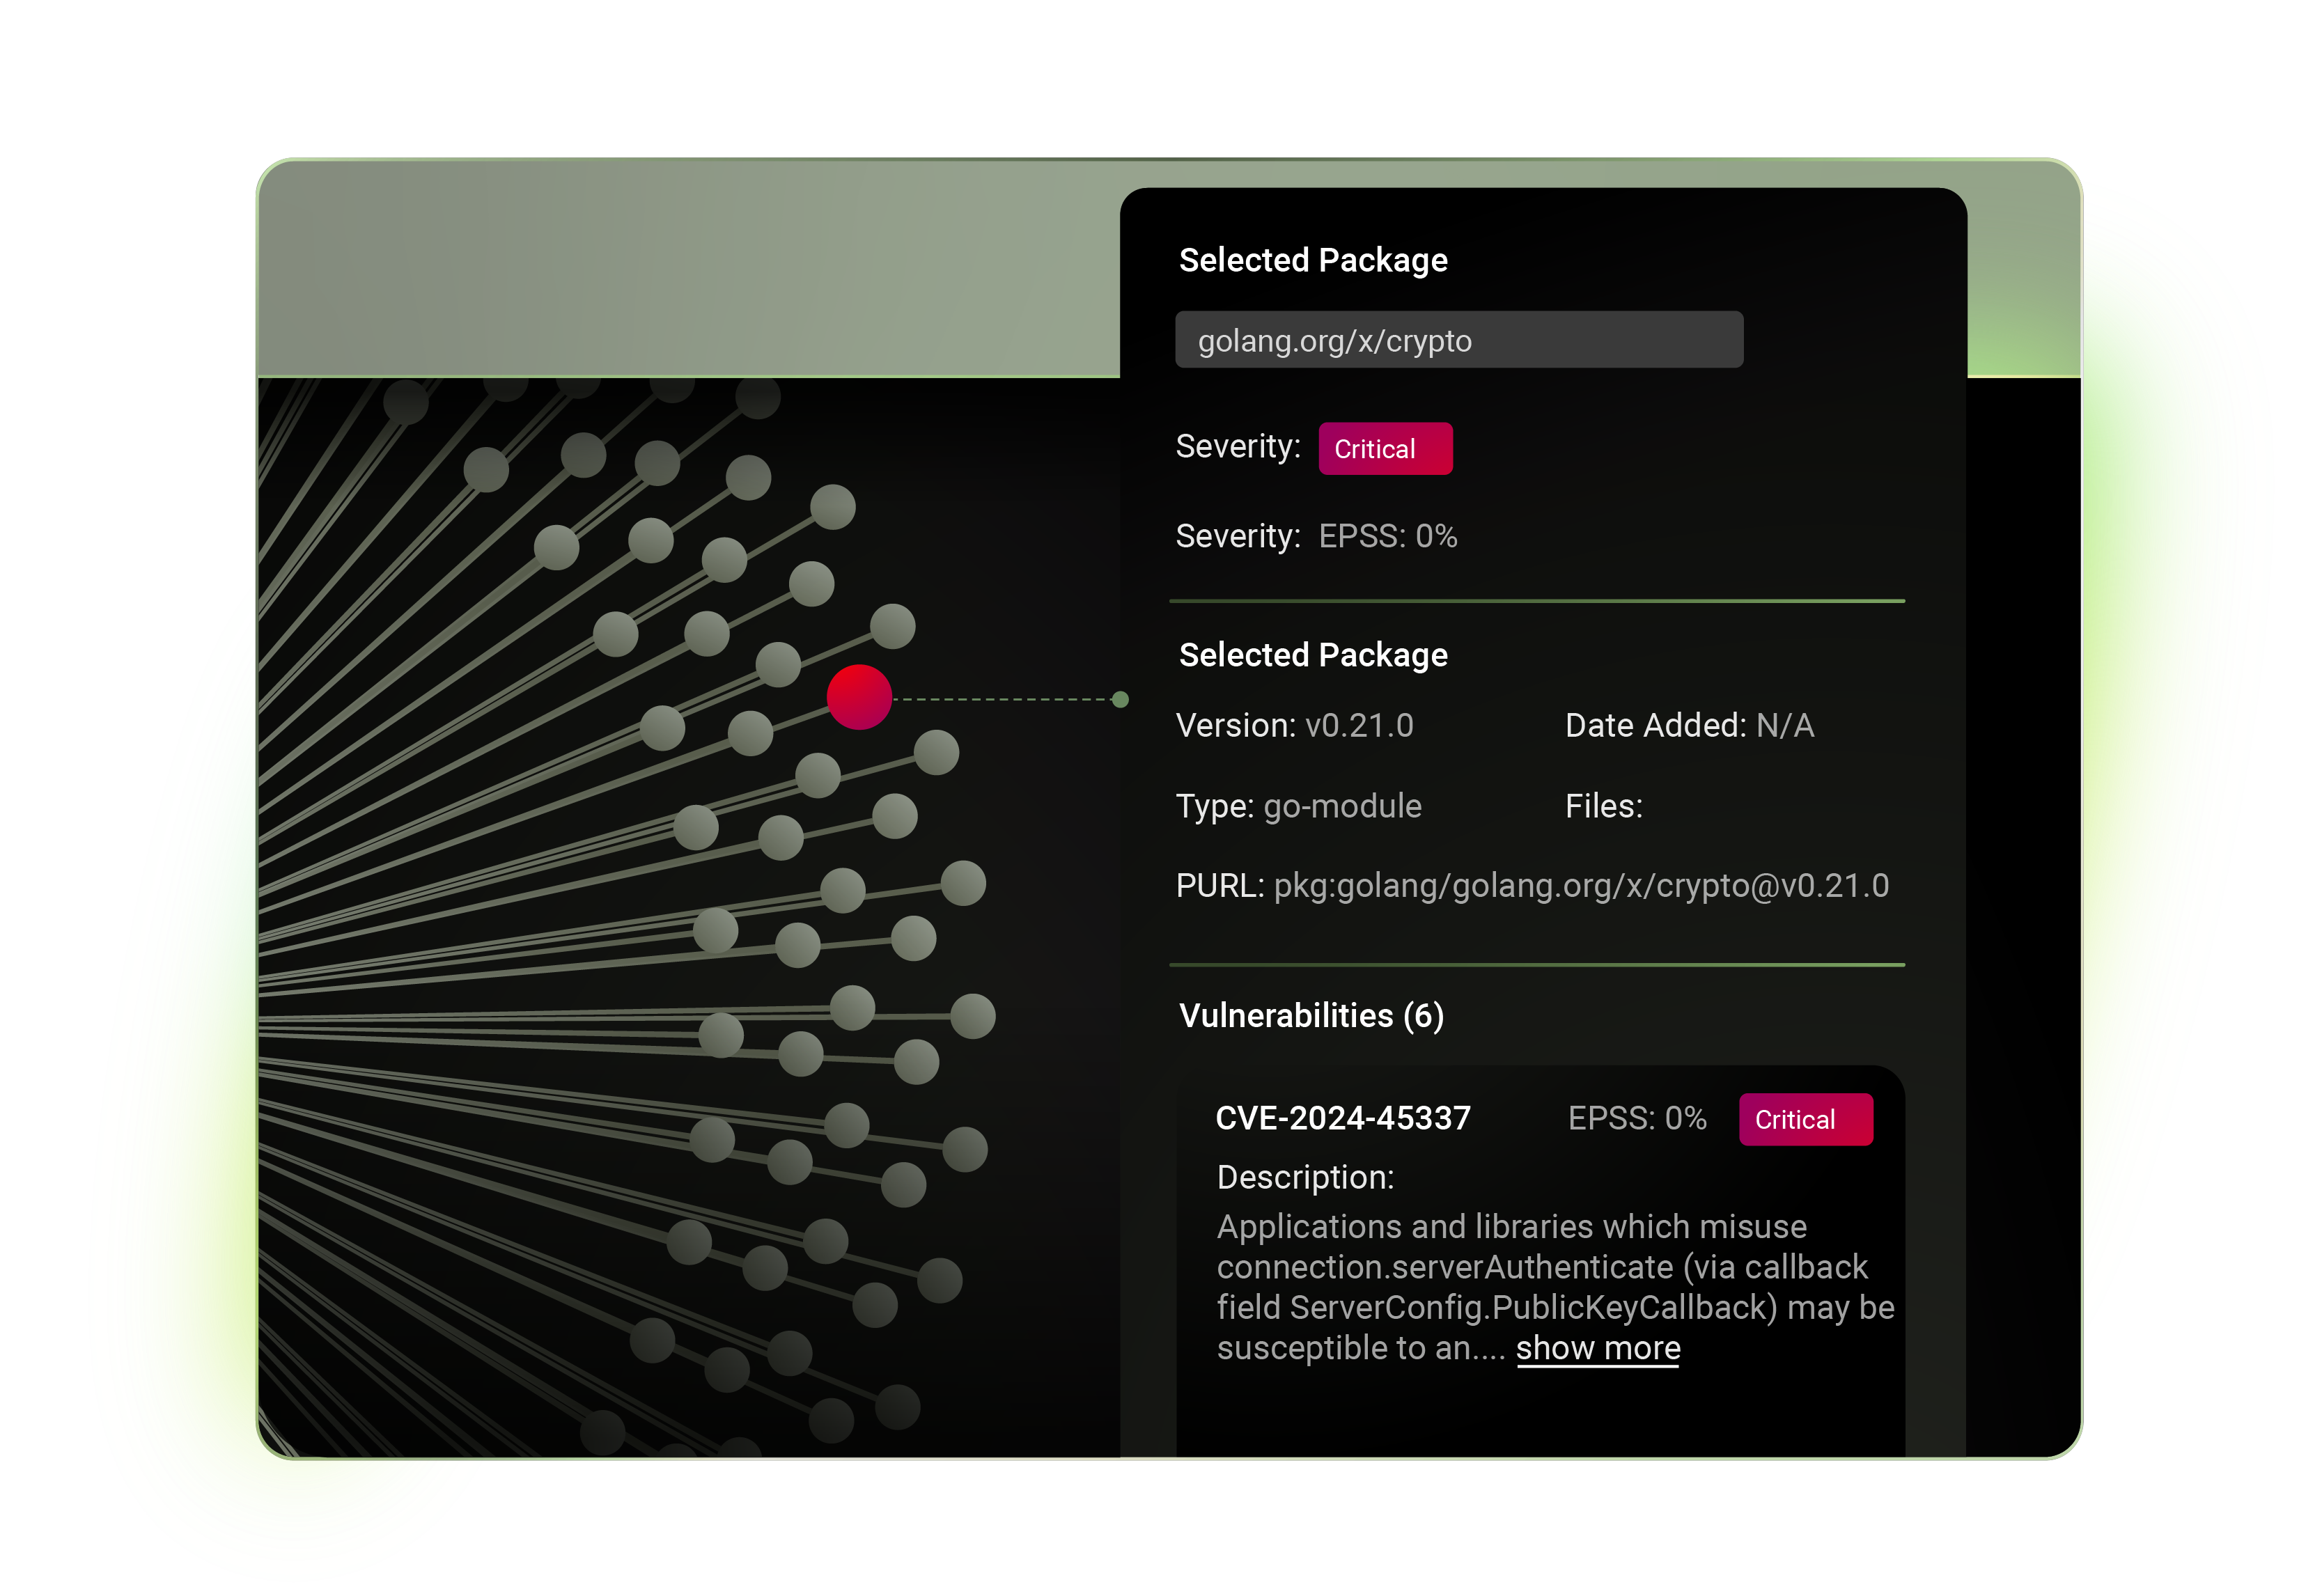Click the golang.org/x/crypto package field
Image resolution: width=2322 pixels, height=1596 pixels.
(1458, 340)
